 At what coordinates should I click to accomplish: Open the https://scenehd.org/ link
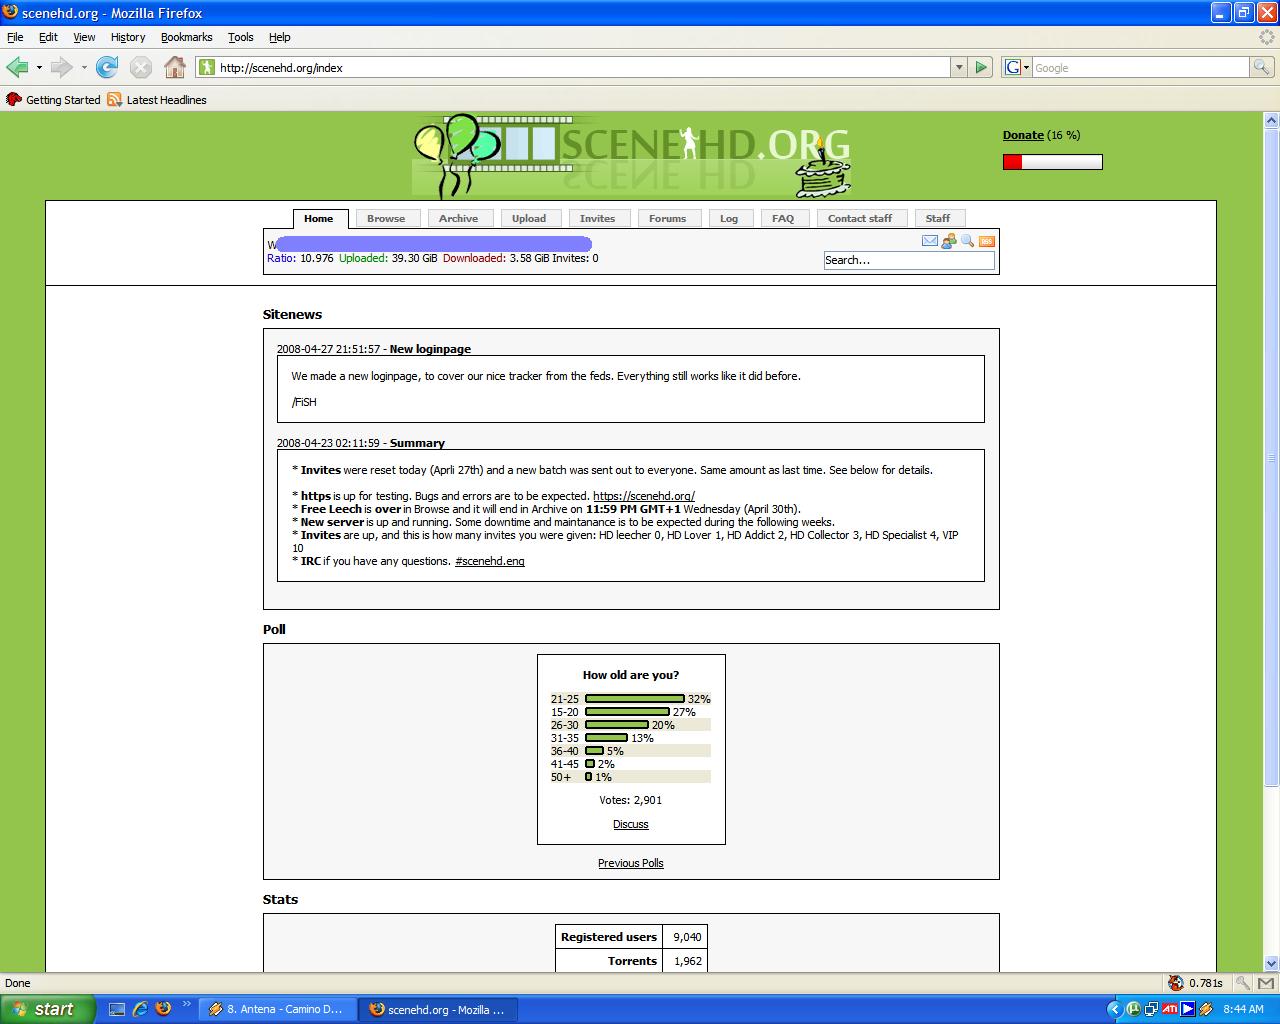tap(644, 496)
